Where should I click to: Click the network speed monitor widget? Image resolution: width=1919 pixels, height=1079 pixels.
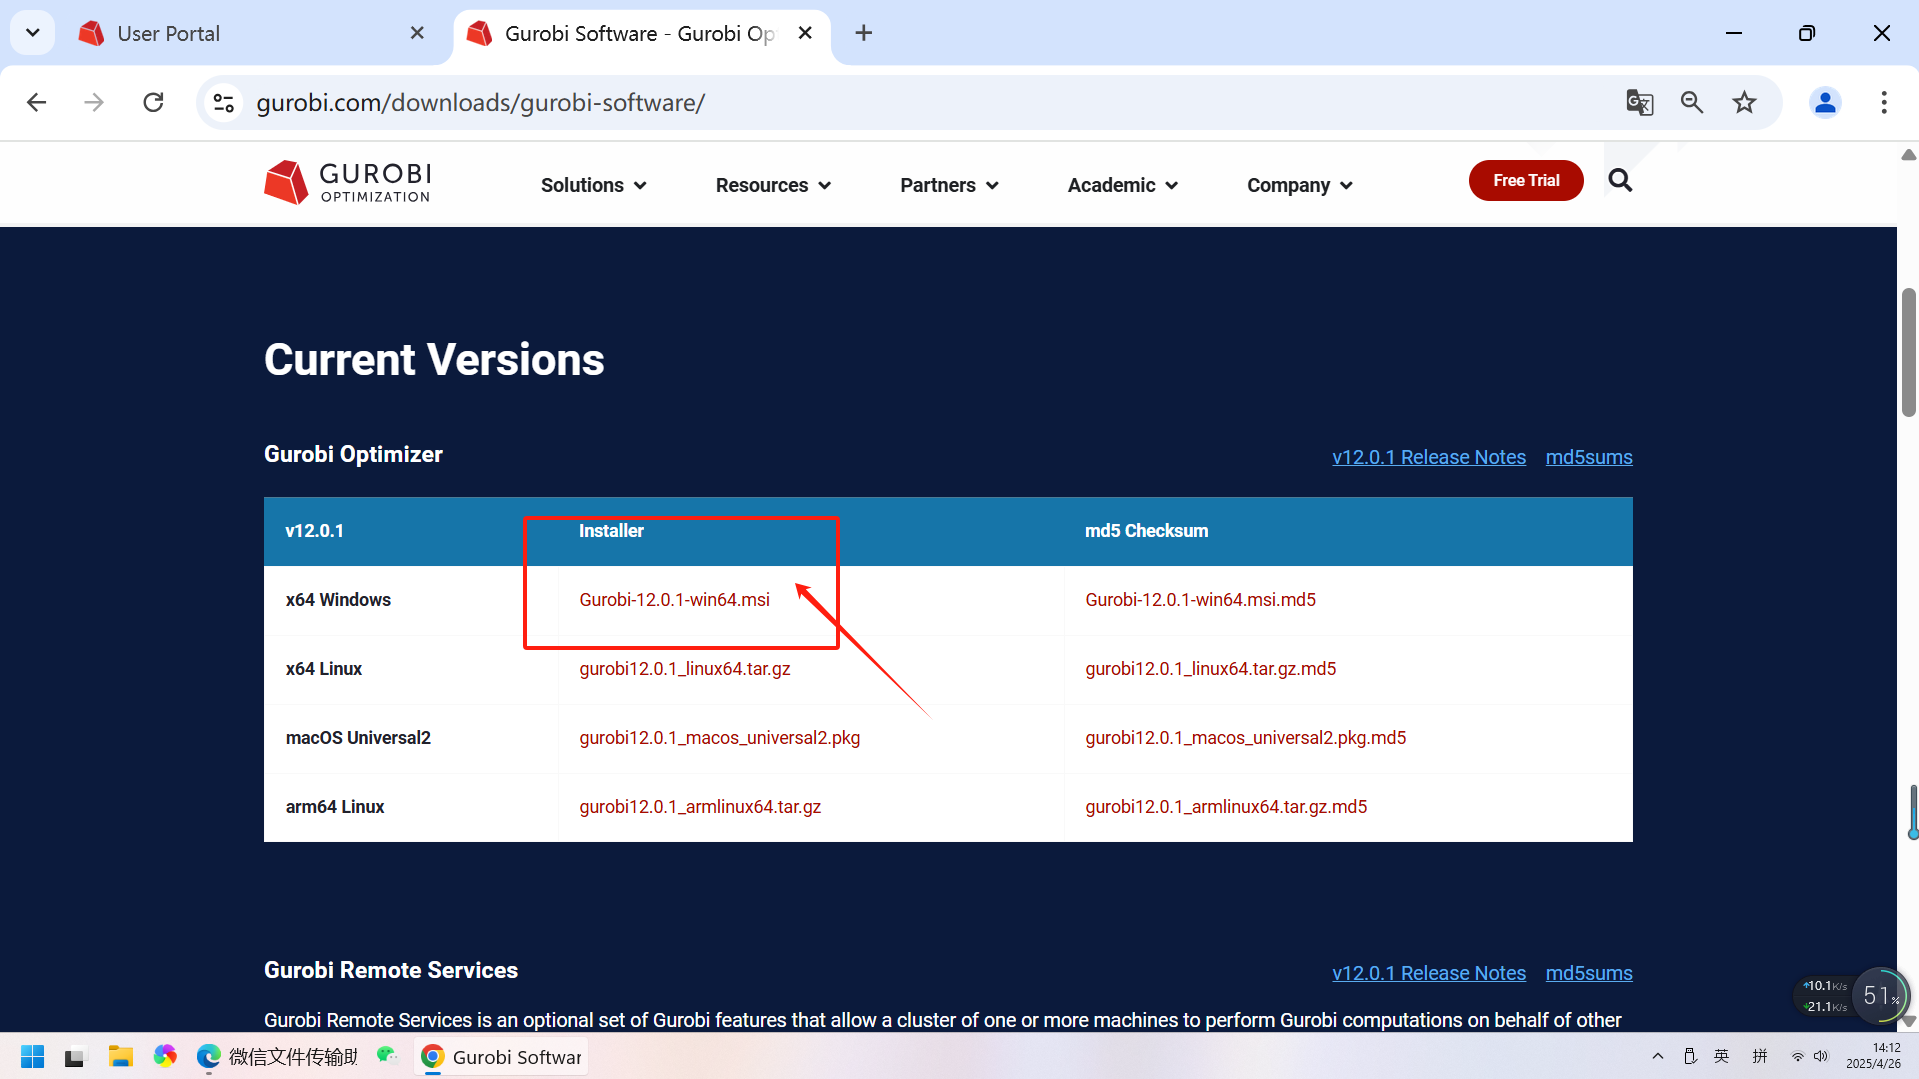click(1850, 996)
